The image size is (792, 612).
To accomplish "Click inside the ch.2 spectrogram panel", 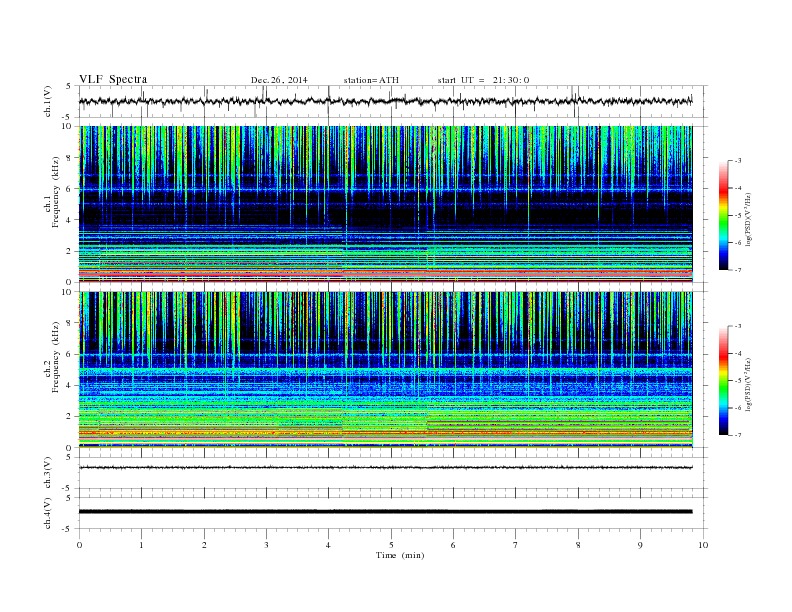I will (x=386, y=370).
